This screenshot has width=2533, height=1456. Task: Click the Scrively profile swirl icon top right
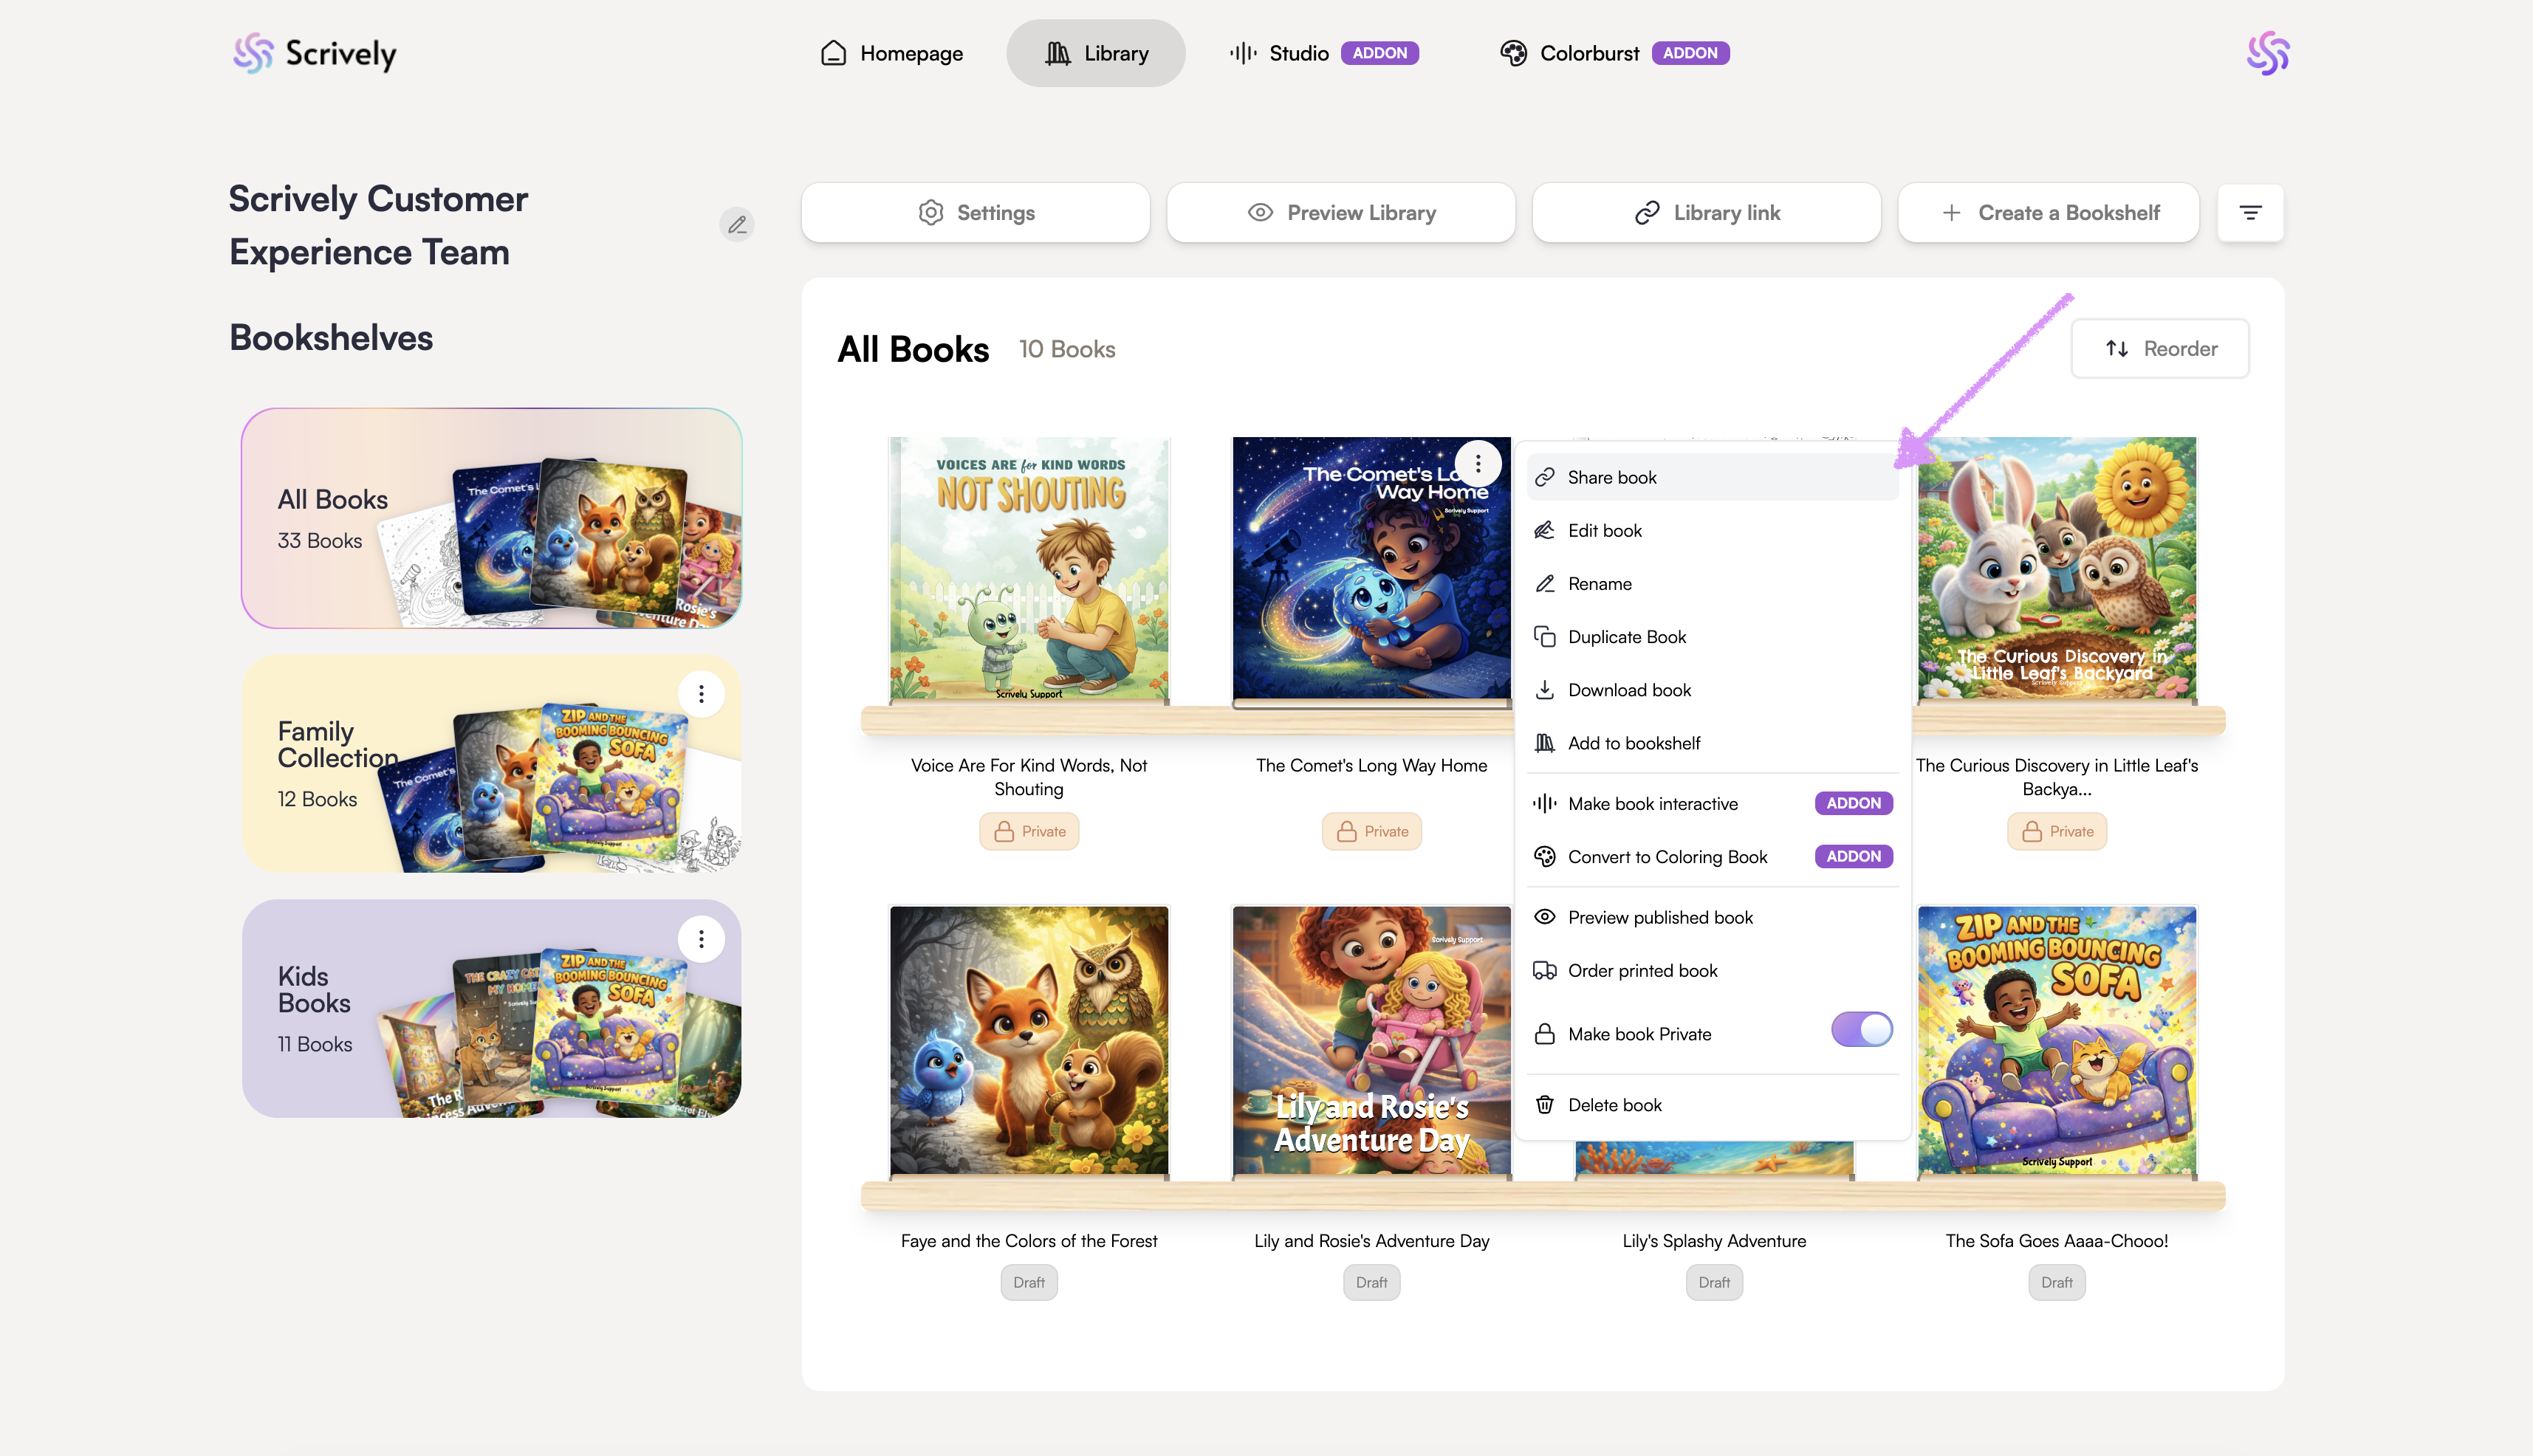pyautogui.click(x=2267, y=53)
